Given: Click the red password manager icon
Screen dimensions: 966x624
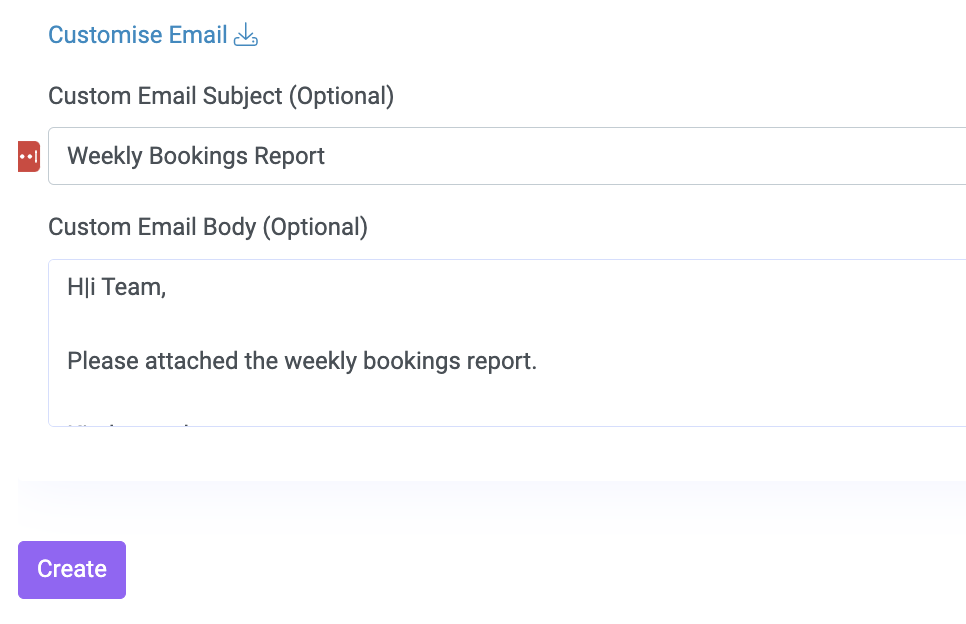Looking at the screenshot, I should pos(29,156).
